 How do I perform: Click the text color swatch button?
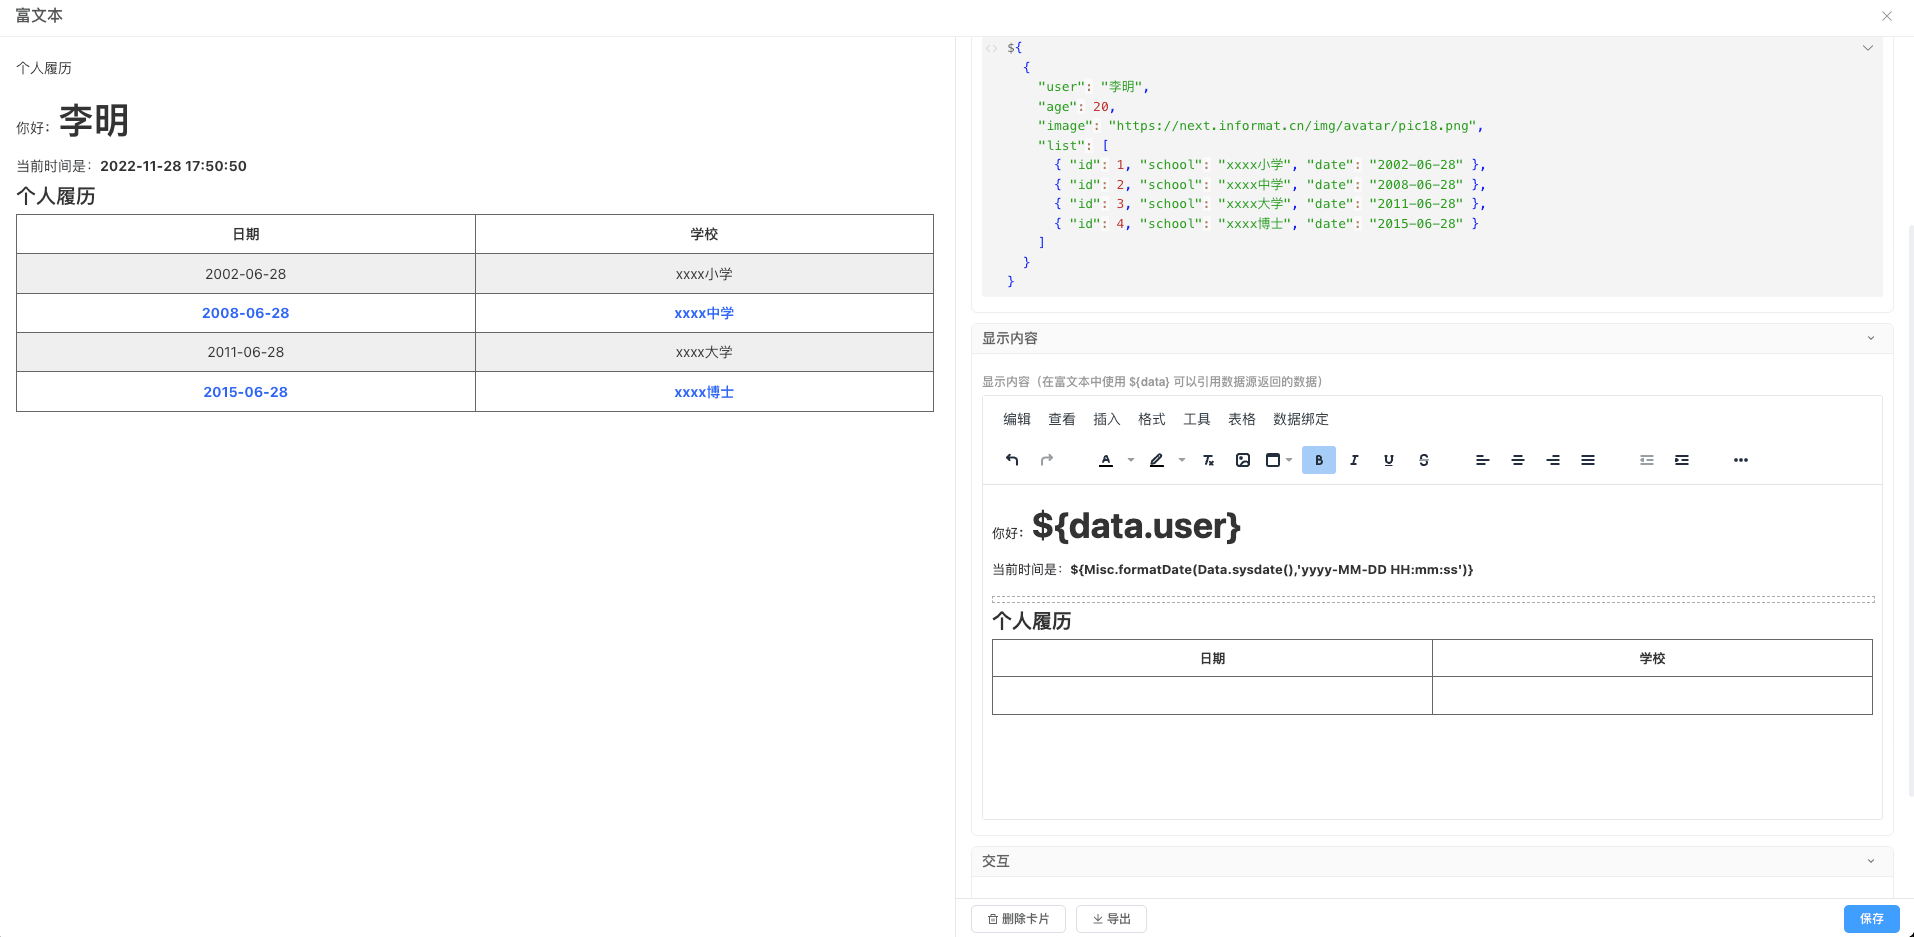tap(1106, 460)
